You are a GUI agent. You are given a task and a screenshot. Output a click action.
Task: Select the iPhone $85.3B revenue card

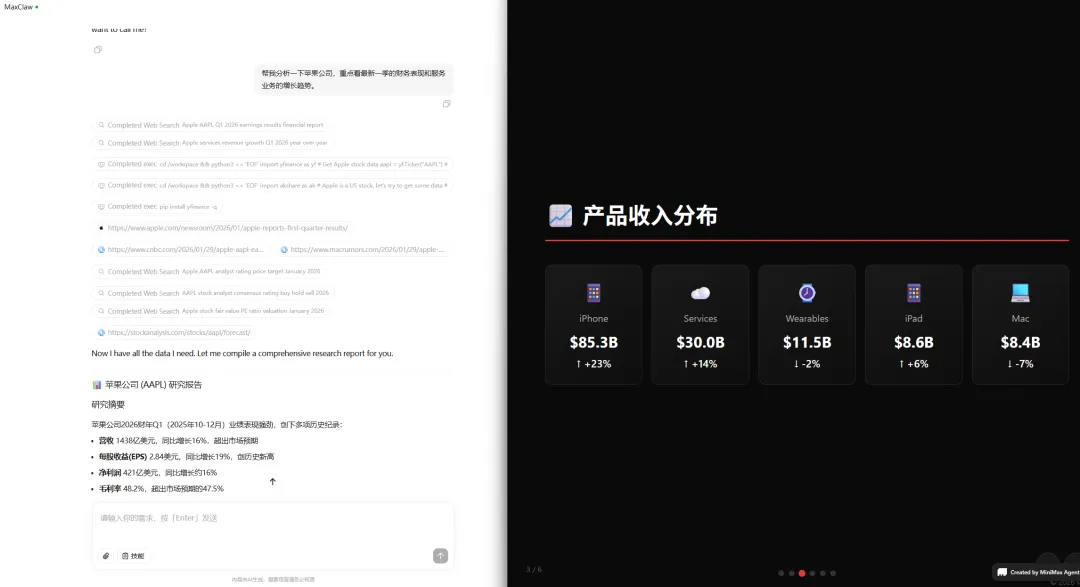[x=593, y=325]
